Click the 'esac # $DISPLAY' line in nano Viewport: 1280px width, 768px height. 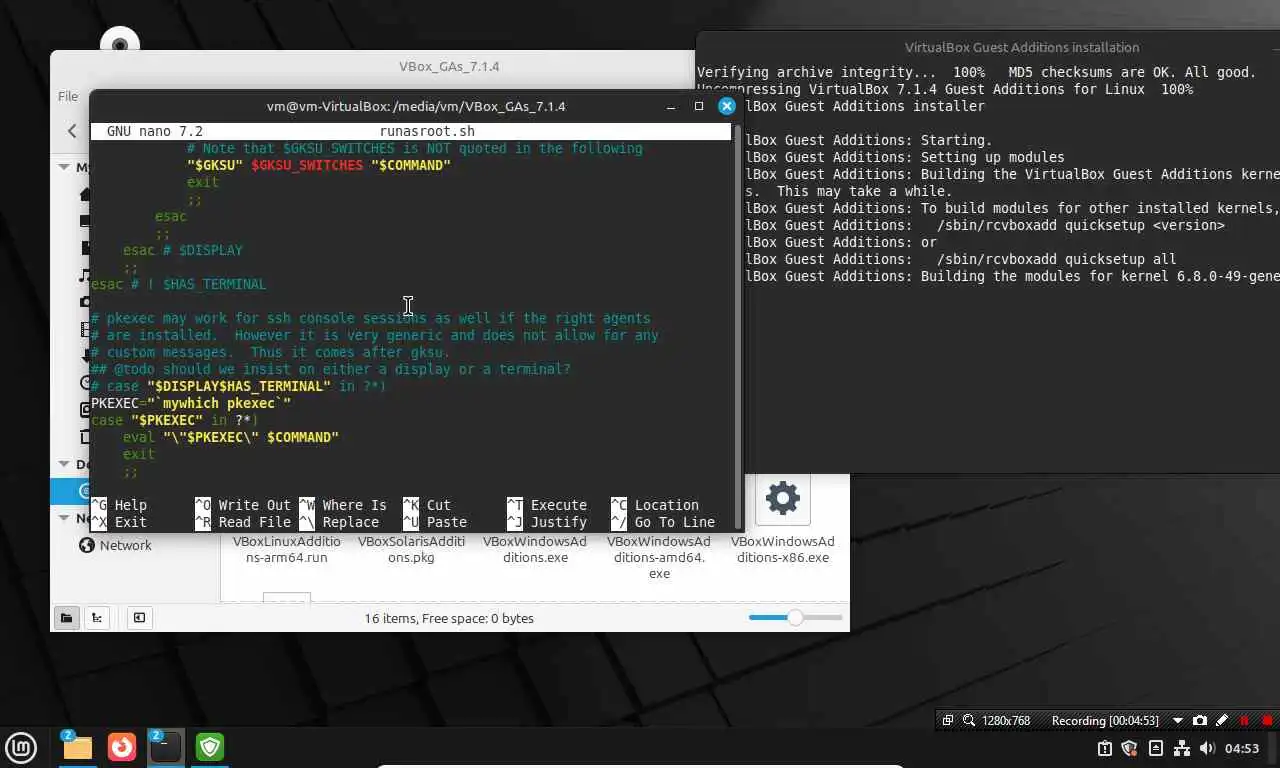pyautogui.click(x=183, y=250)
